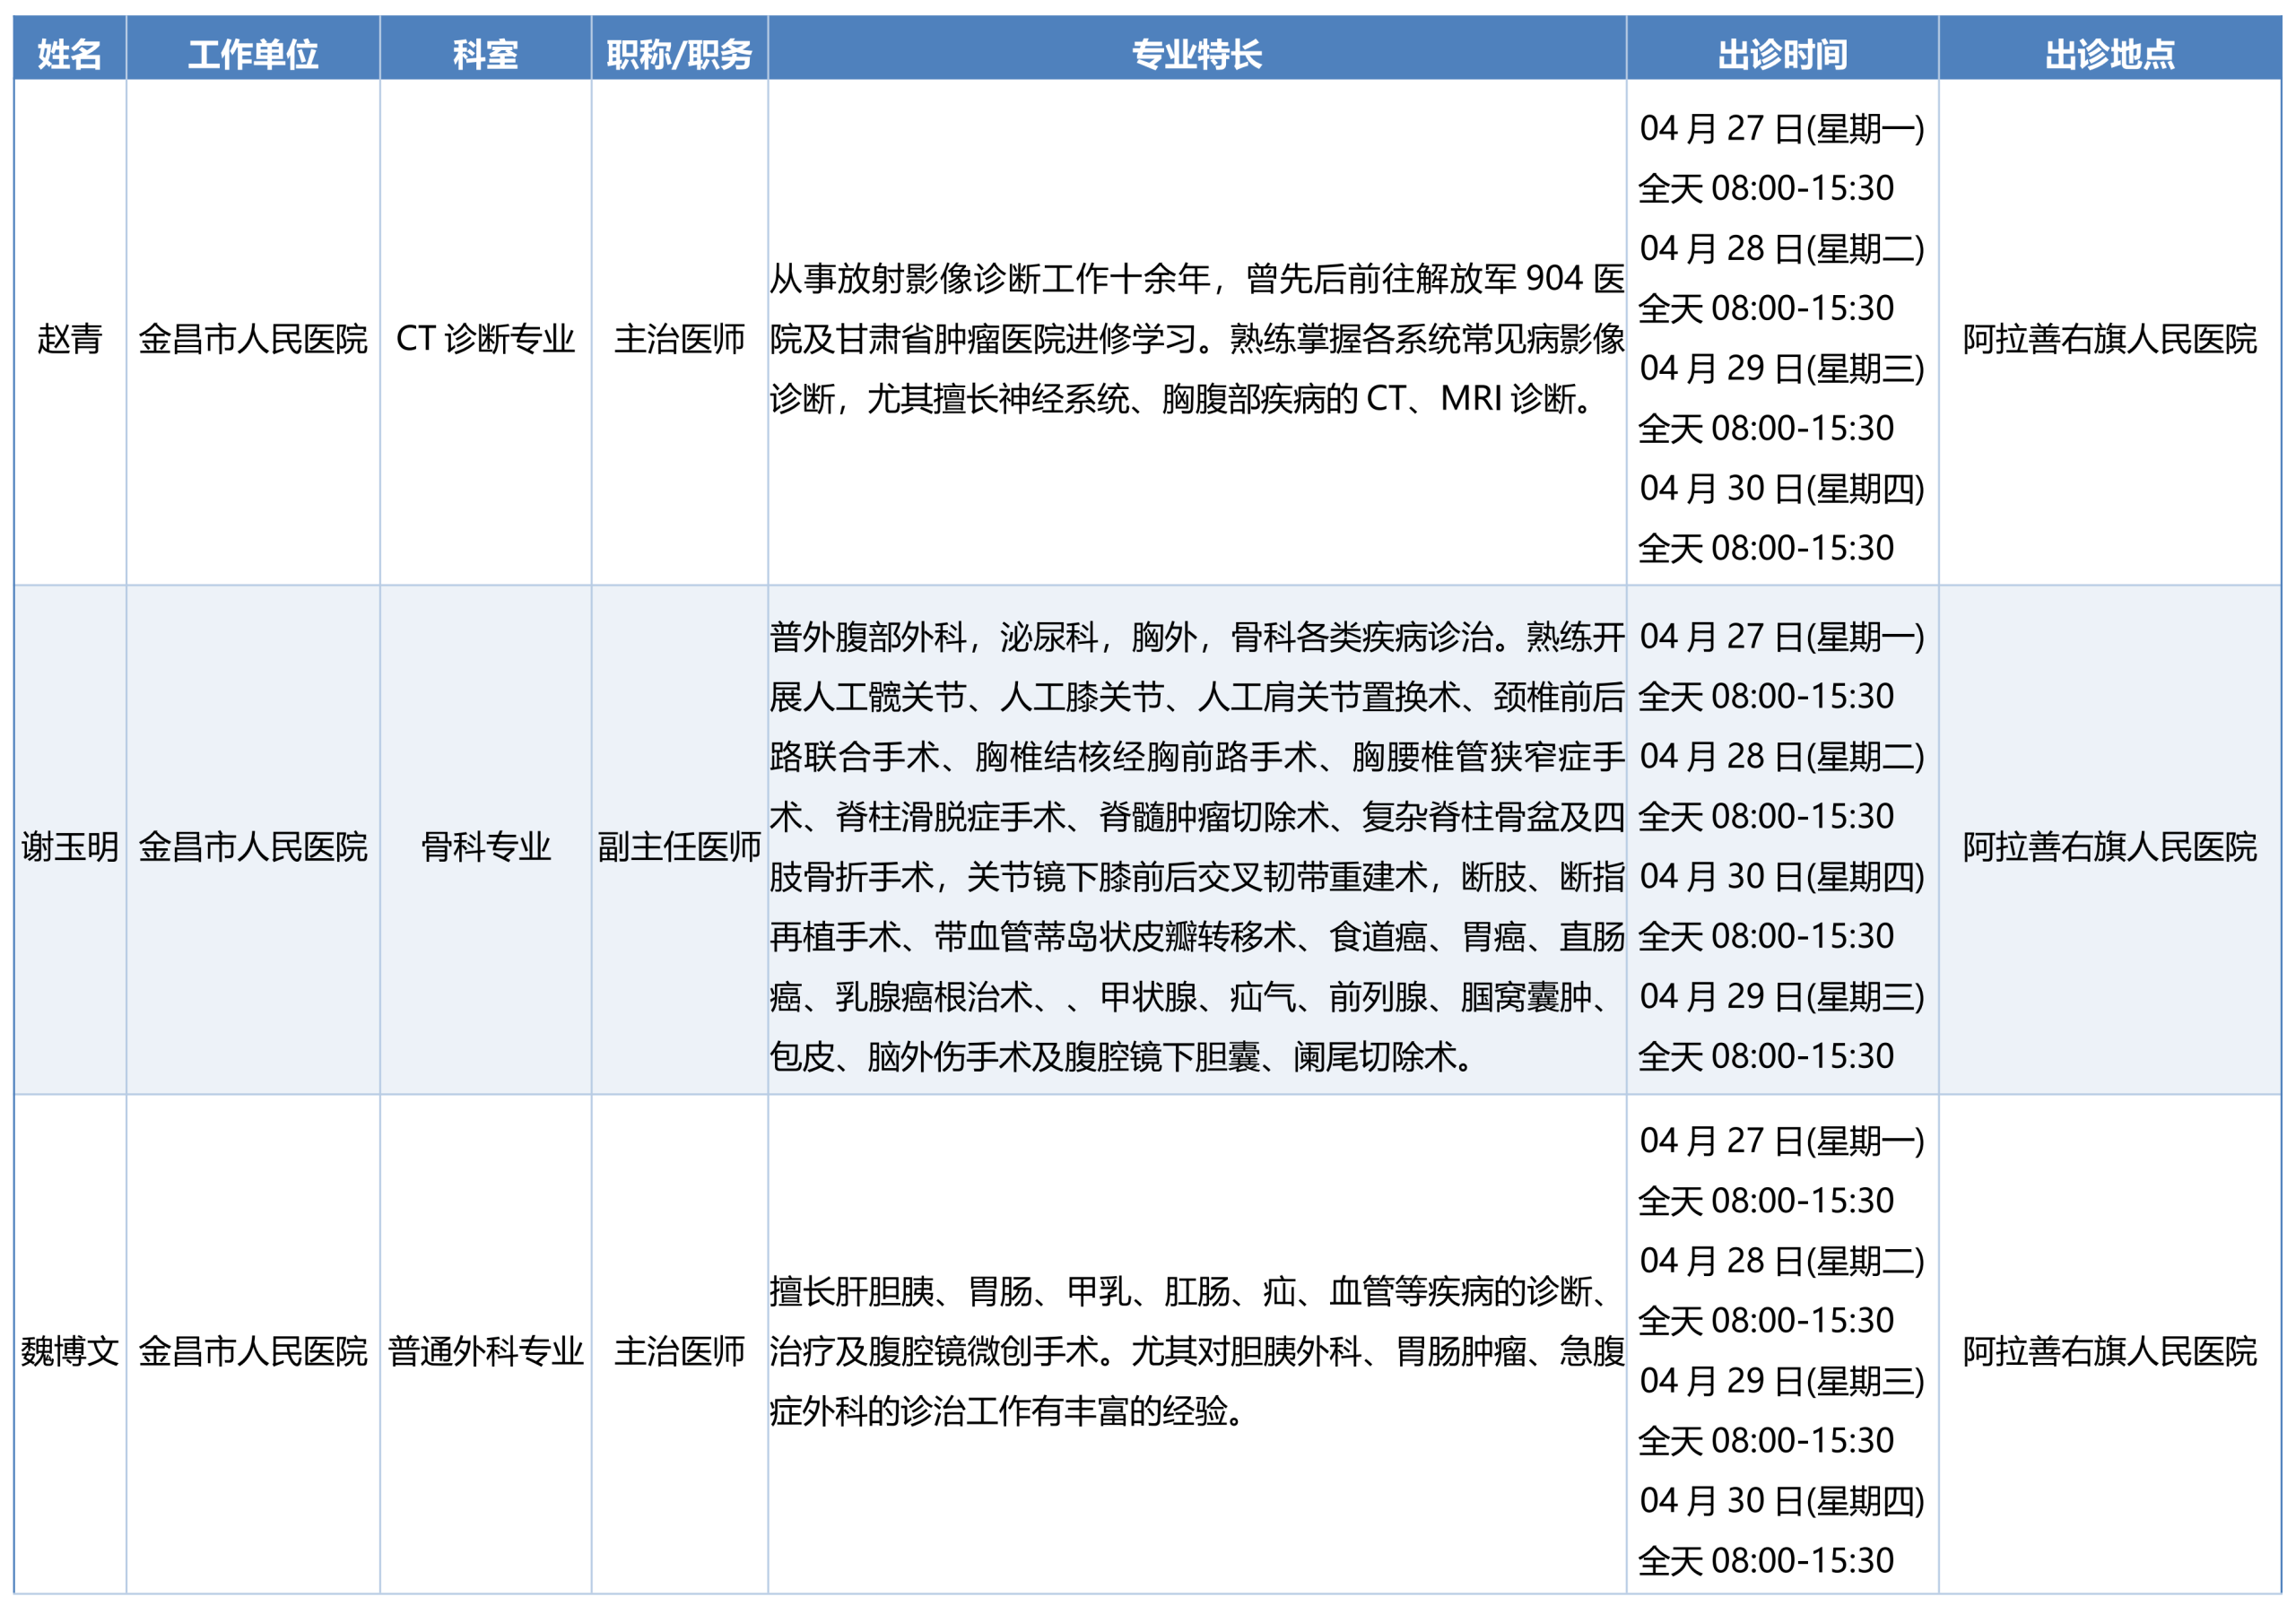Click 赵青's 主治医师 title cell
2296x1623 pixels.
pos(679,339)
